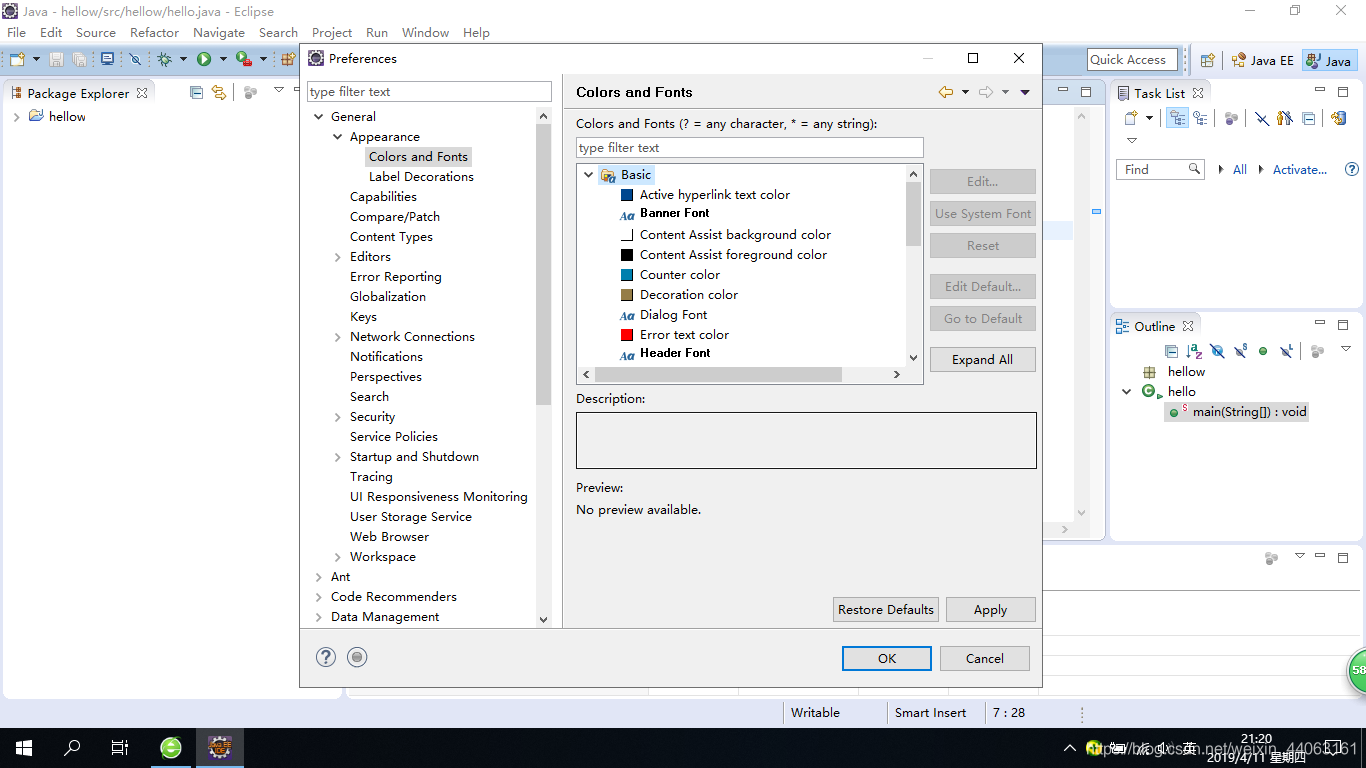This screenshot has width=1366, height=768.
Task: Click the back arrow in Colors and Fonts header
Action: click(945, 92)
